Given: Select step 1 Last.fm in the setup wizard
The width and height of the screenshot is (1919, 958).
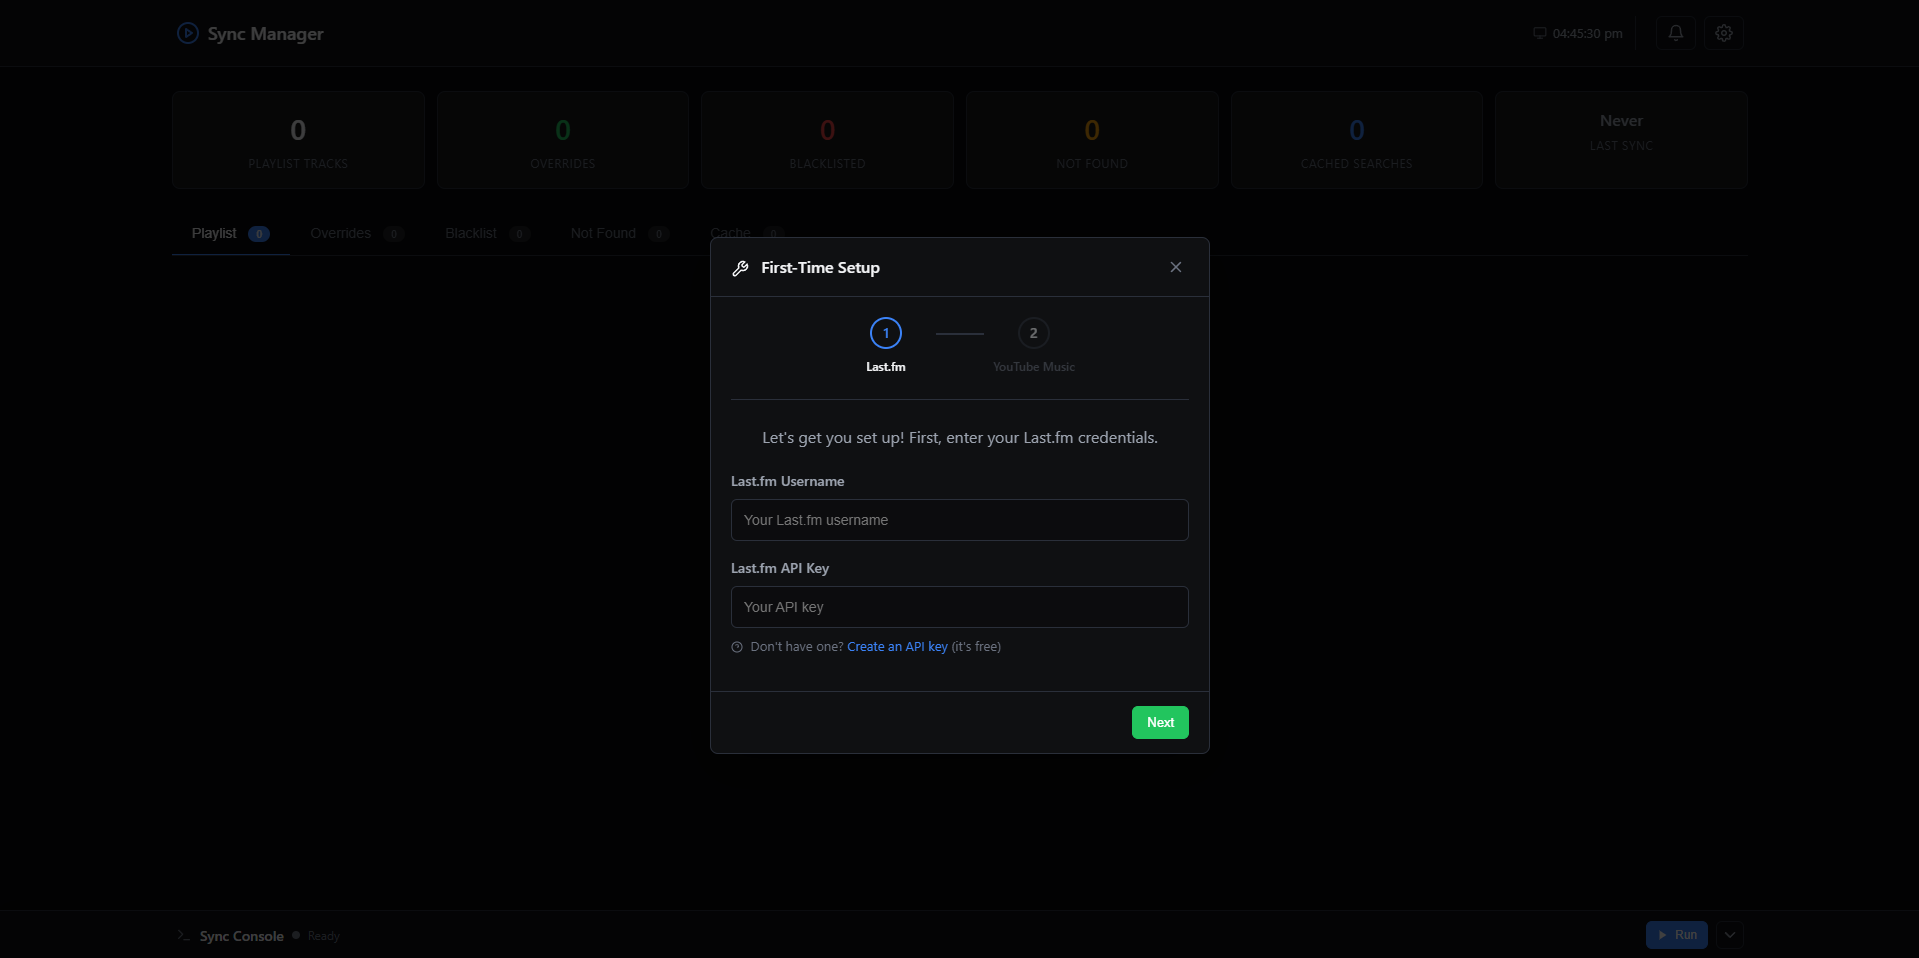Looking at the screenshot, I should click(x=885, y=333).
